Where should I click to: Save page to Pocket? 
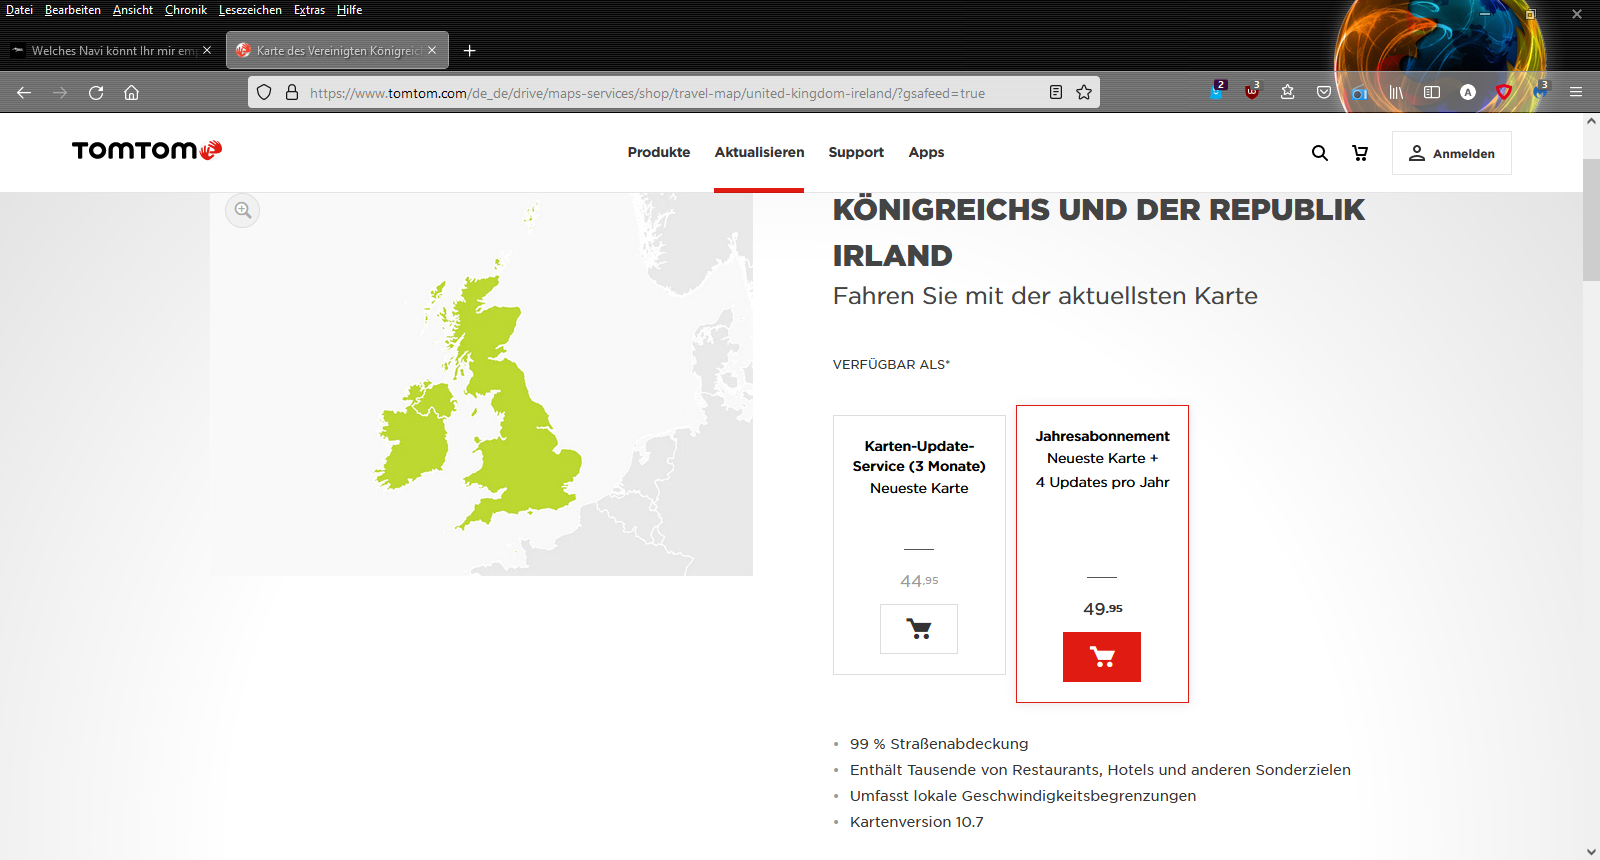1324,92
